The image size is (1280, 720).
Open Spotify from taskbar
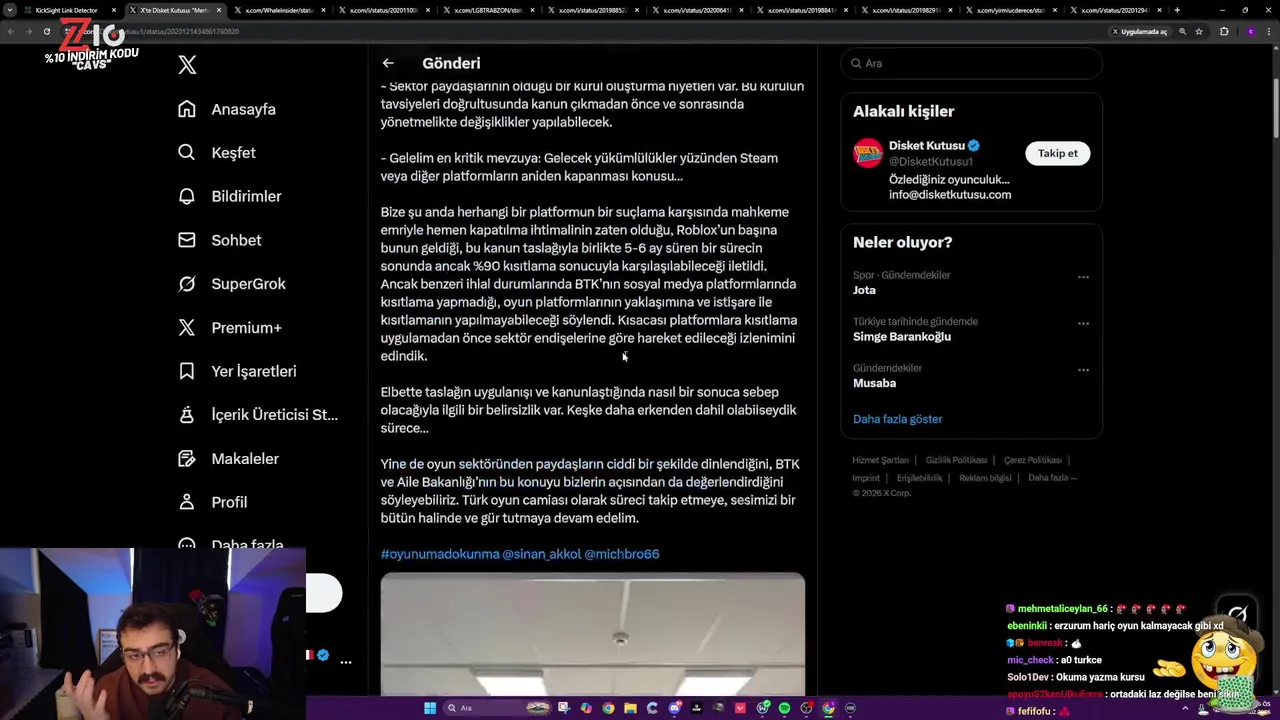[784, 708]
